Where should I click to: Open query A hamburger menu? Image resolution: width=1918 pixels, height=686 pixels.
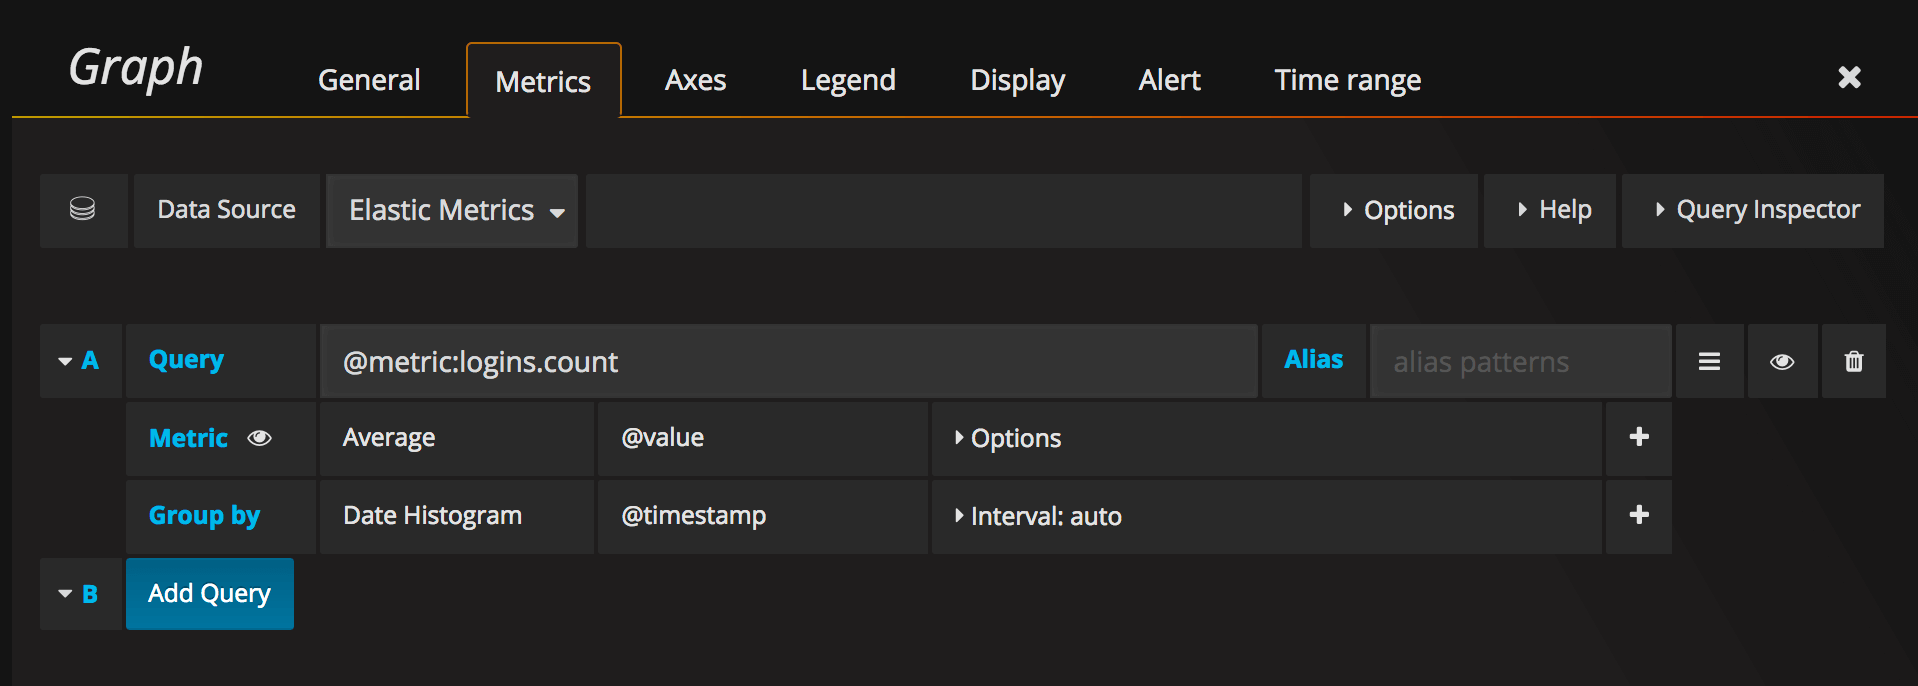click(1709, 361)
